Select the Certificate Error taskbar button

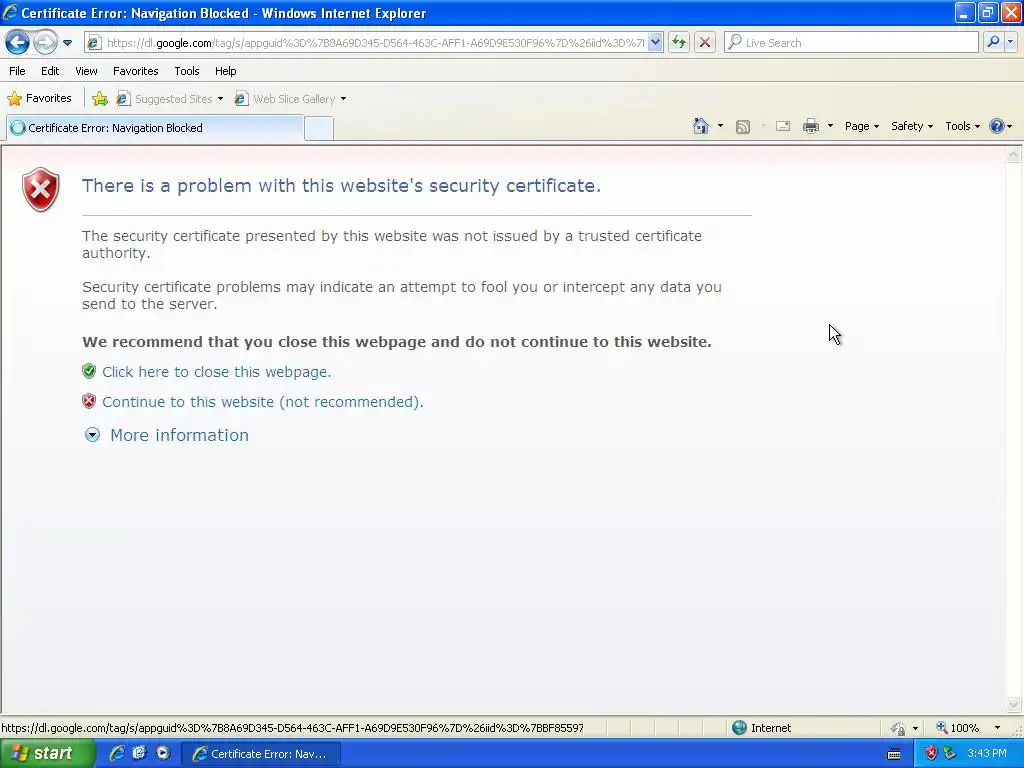click(x=260, y=754)
